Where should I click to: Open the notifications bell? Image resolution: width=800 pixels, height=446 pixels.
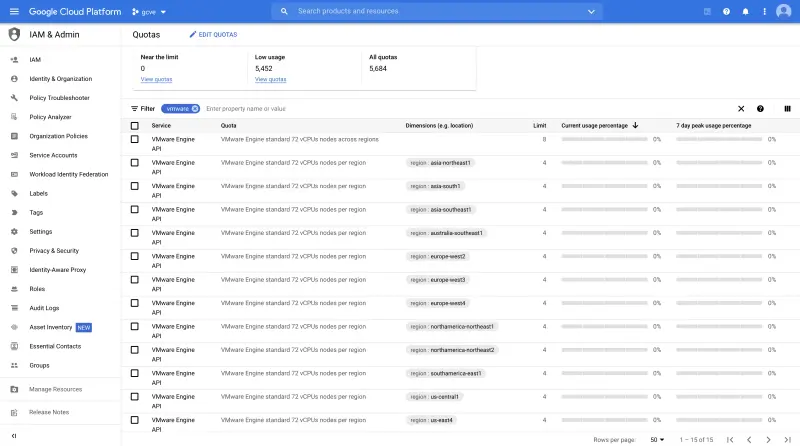pyautogui.click(x=744, y=11)
